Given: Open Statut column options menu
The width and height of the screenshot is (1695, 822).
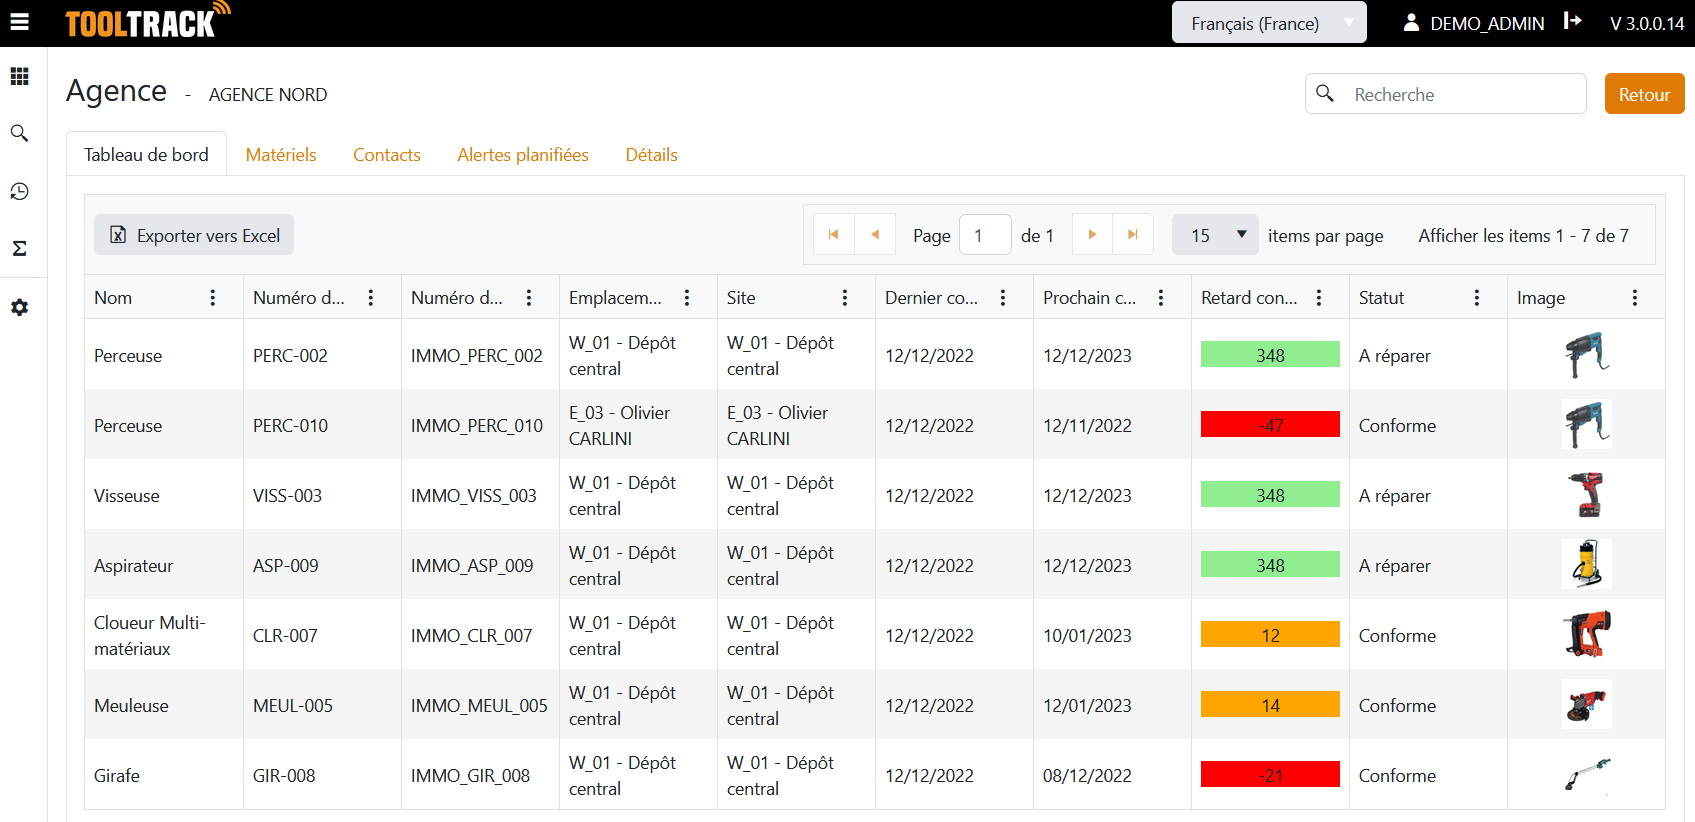Looking at the screenshot, I should coord(1477,298).
